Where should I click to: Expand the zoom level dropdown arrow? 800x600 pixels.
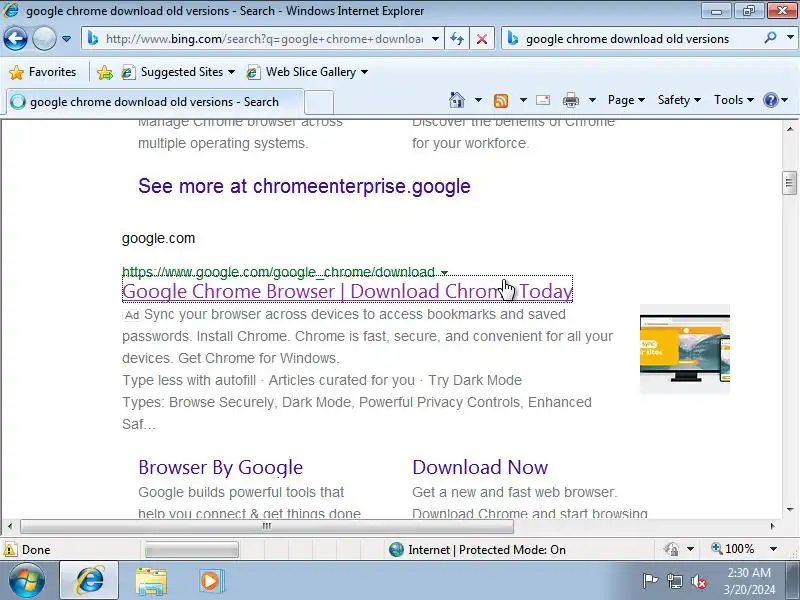click(773, 549)
